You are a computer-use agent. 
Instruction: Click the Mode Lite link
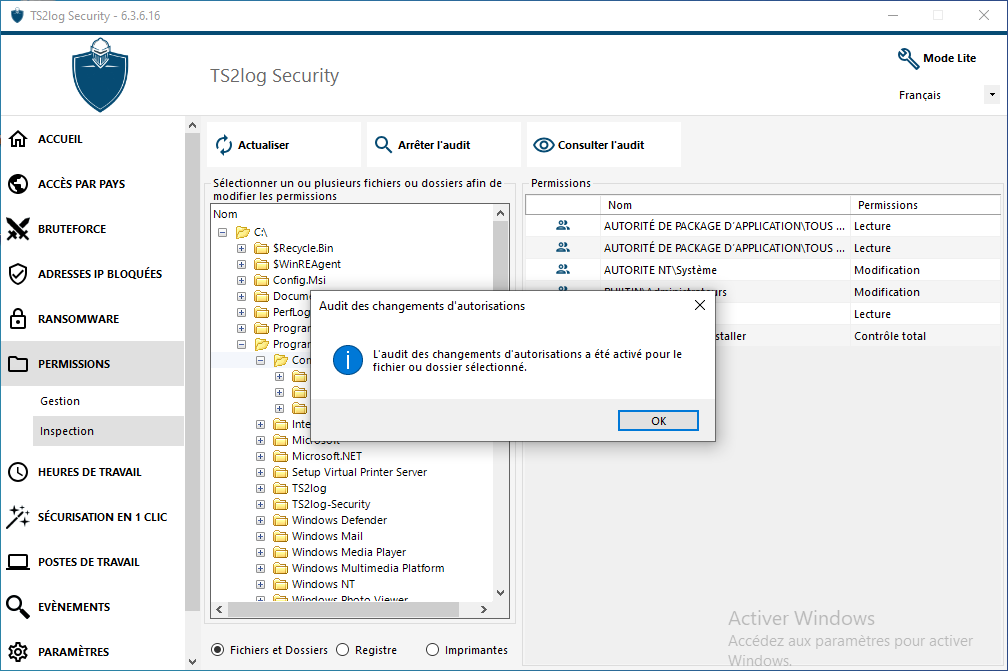pyautogui.click(x=950, y=58)
